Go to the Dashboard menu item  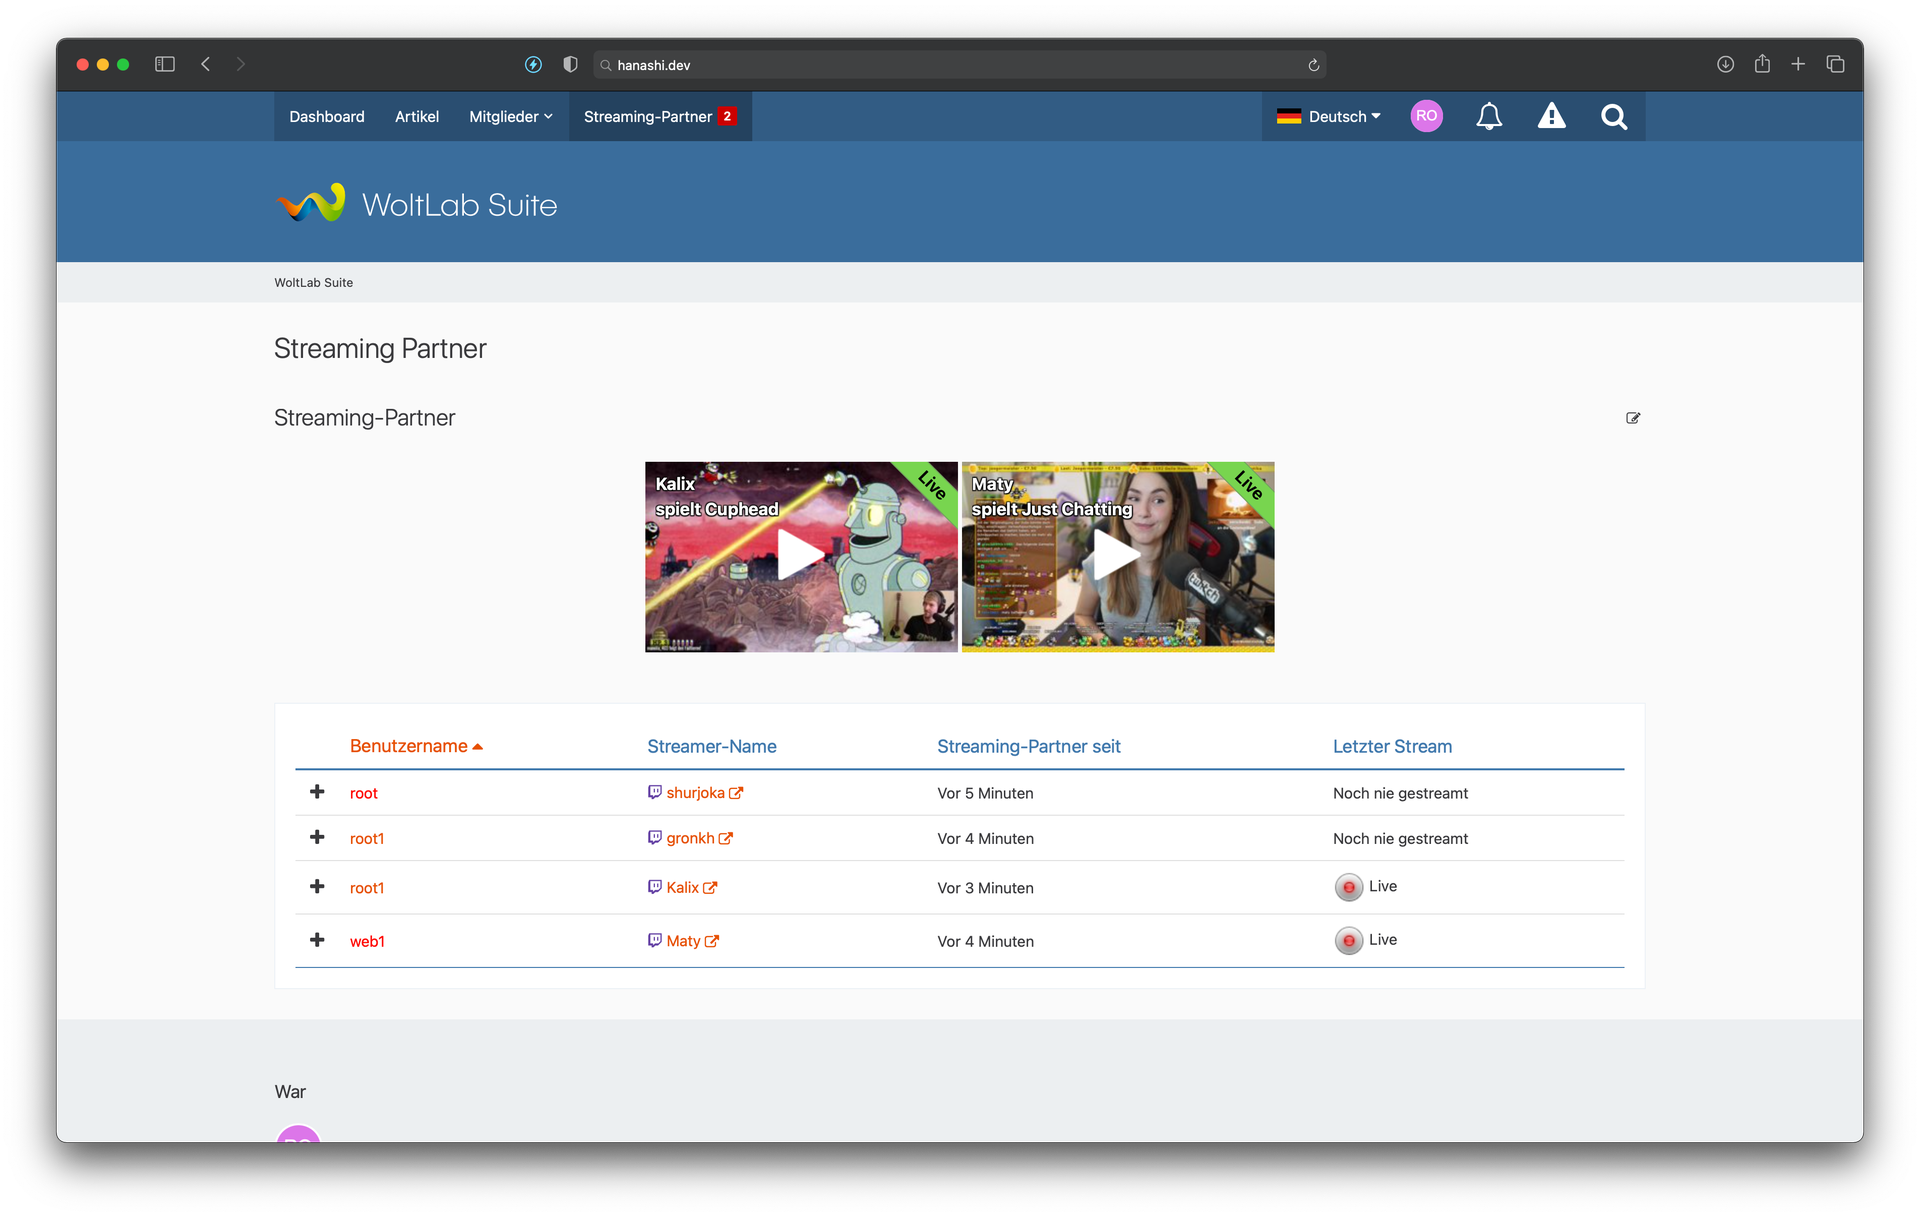(x=326, y=117)
